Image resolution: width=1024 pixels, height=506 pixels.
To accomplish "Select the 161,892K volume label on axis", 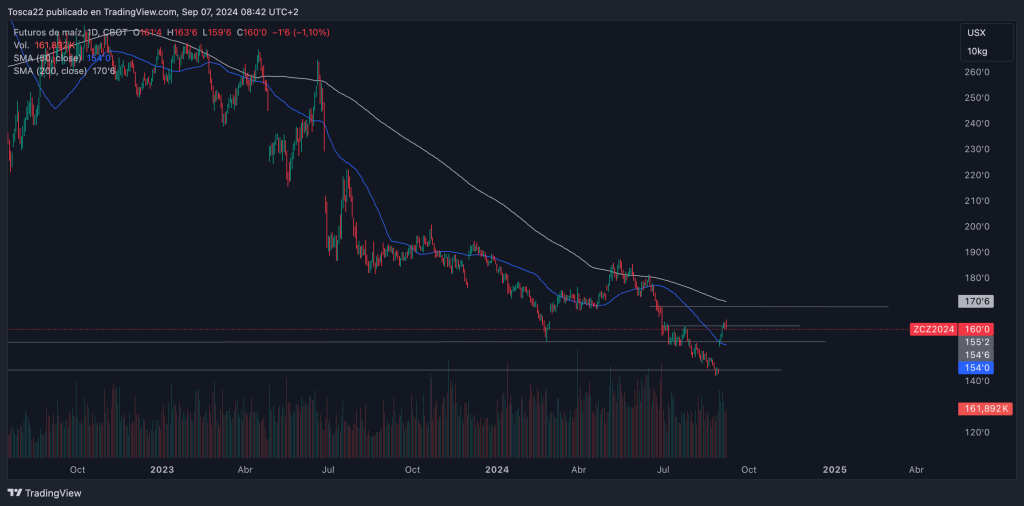I will tap(985, 408).
